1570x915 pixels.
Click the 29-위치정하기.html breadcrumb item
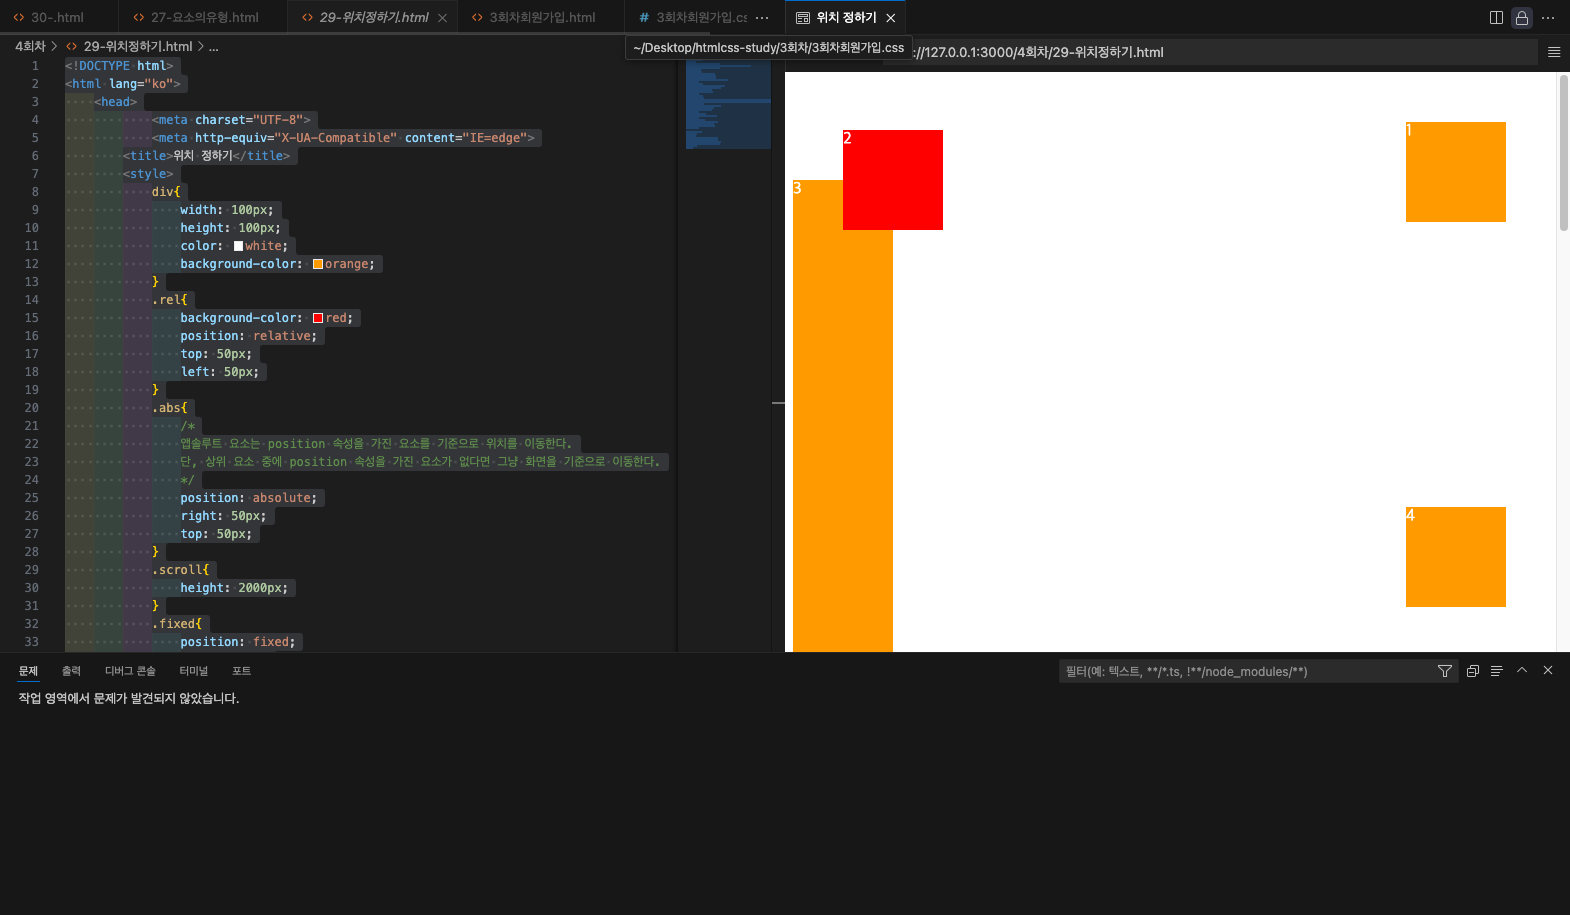coord(138,46)
